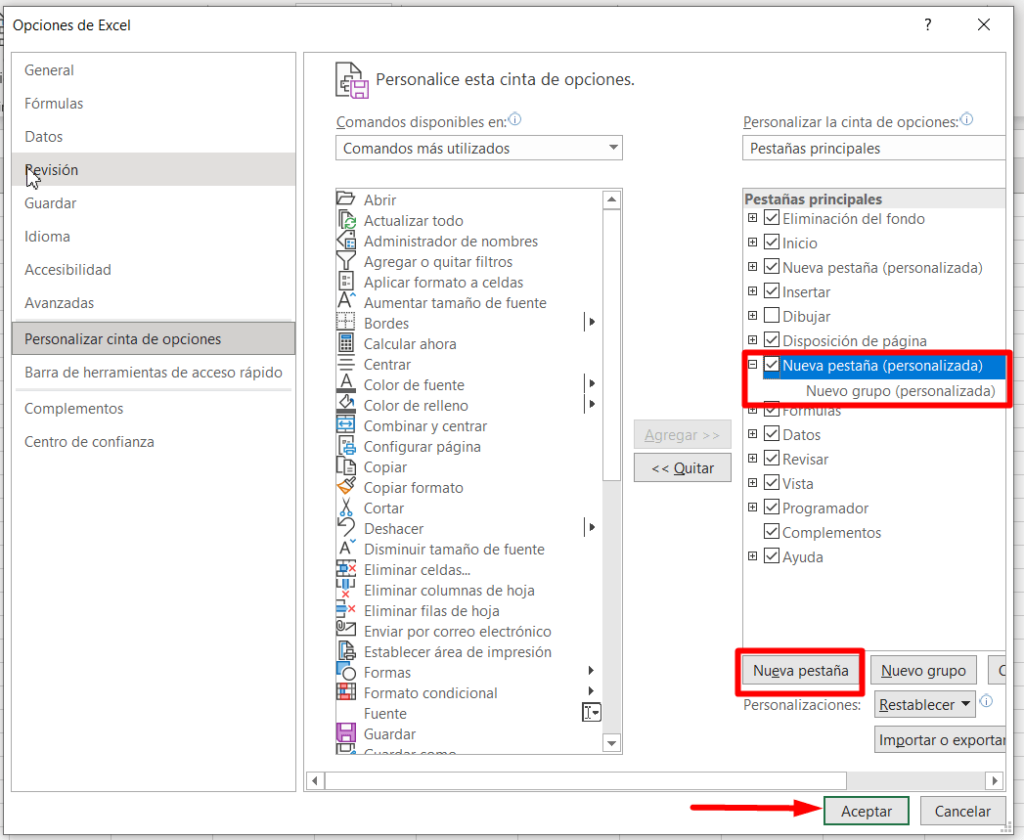Expand the Inicio tab tree item
Viewport: 1024px width, 840px height.
tap(753, 242)
